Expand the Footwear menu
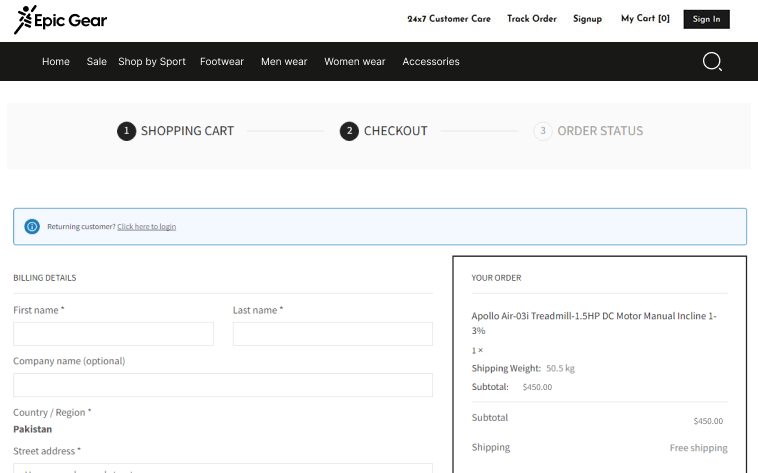Image resolution: width=758 pixels, height=473 pixels. (x=222, y=62)
